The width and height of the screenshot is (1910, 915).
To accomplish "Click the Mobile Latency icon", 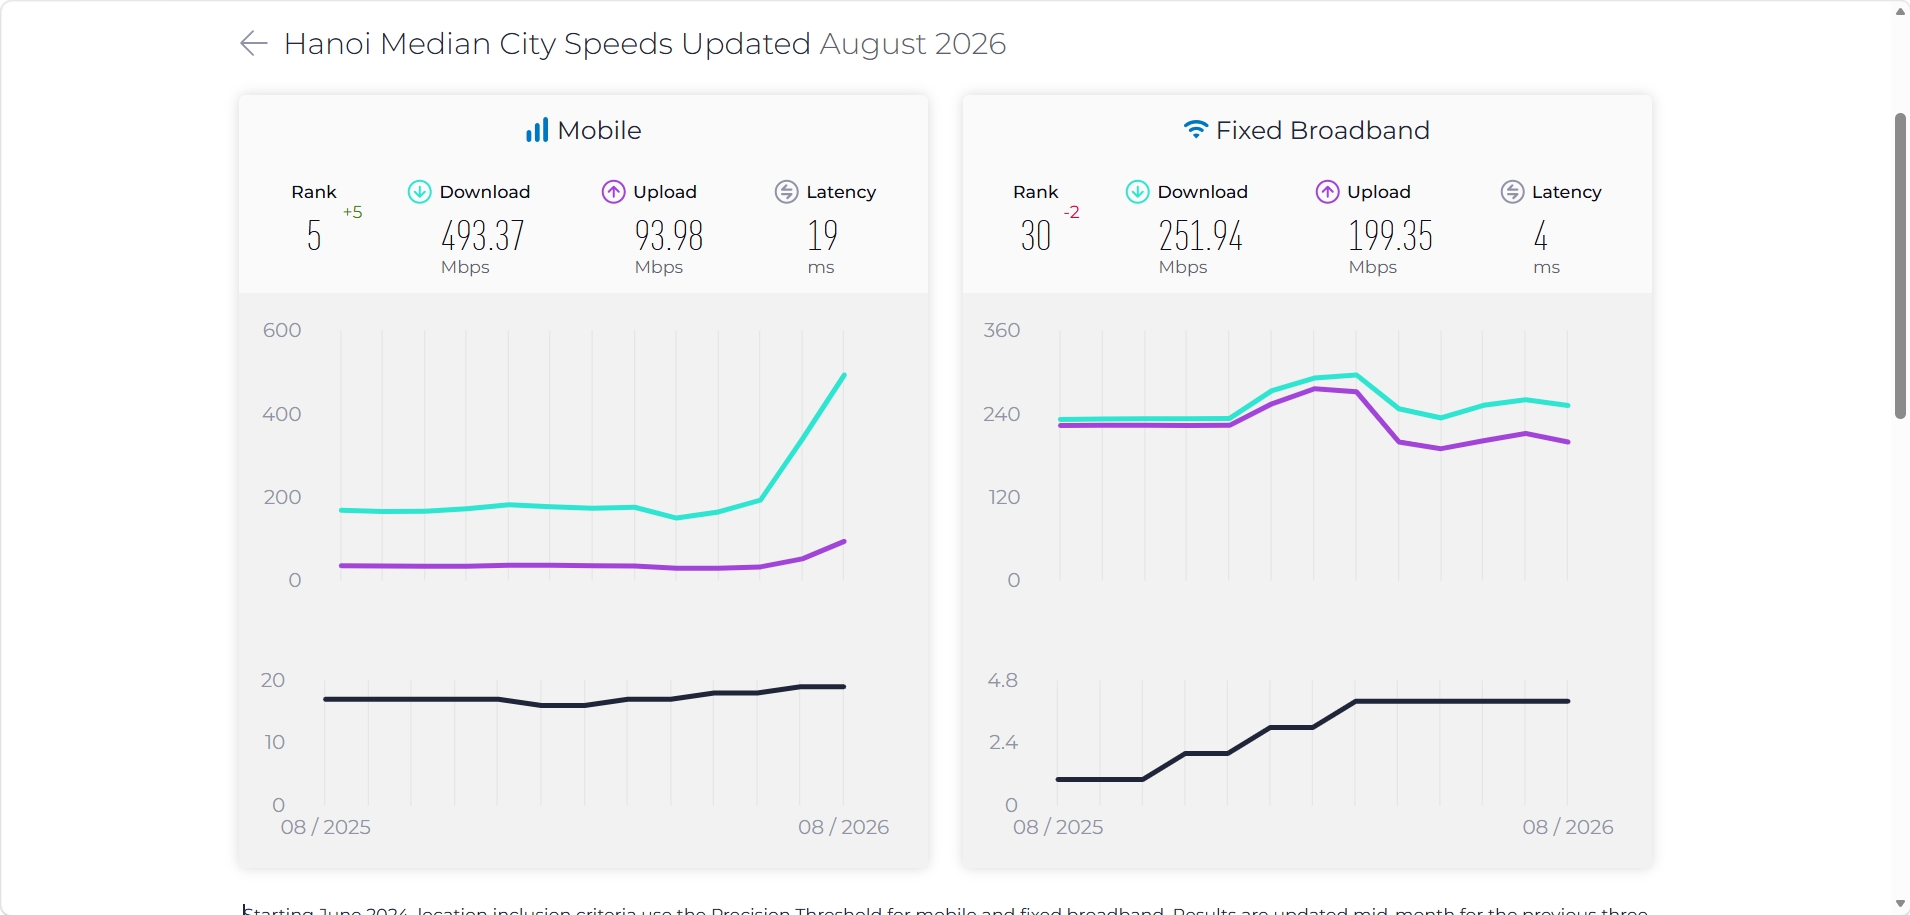I will tap(787, 192).
